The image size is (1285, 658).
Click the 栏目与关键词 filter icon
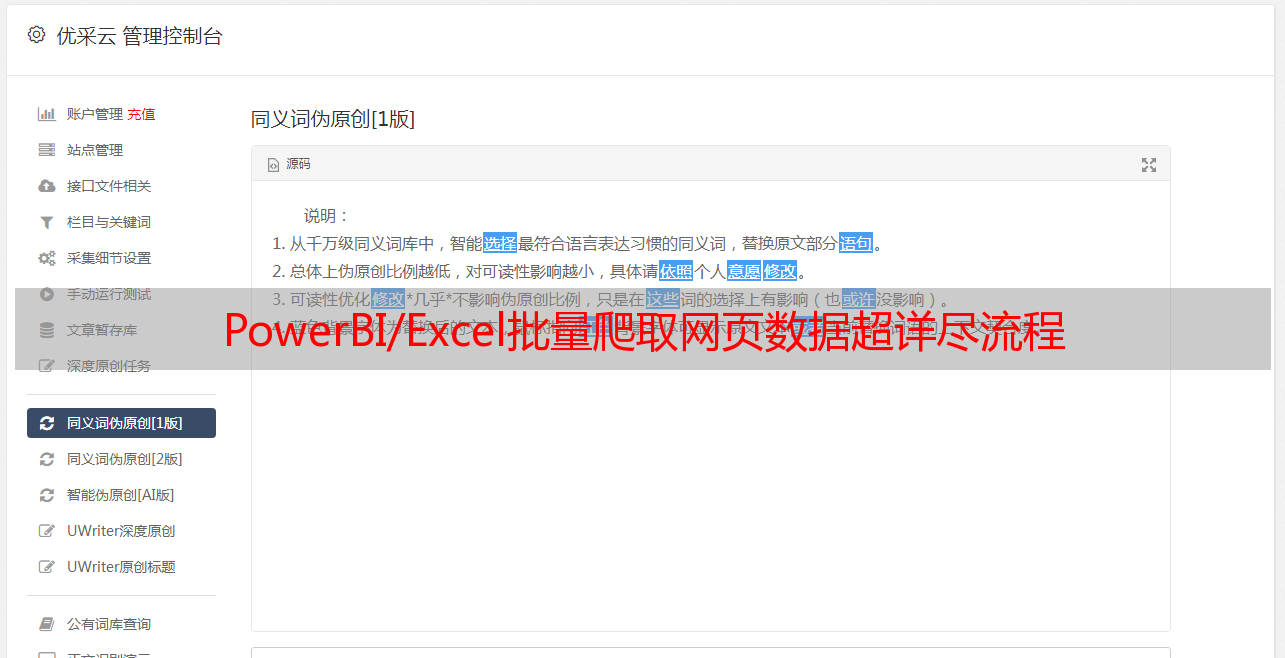click(46, 222)
